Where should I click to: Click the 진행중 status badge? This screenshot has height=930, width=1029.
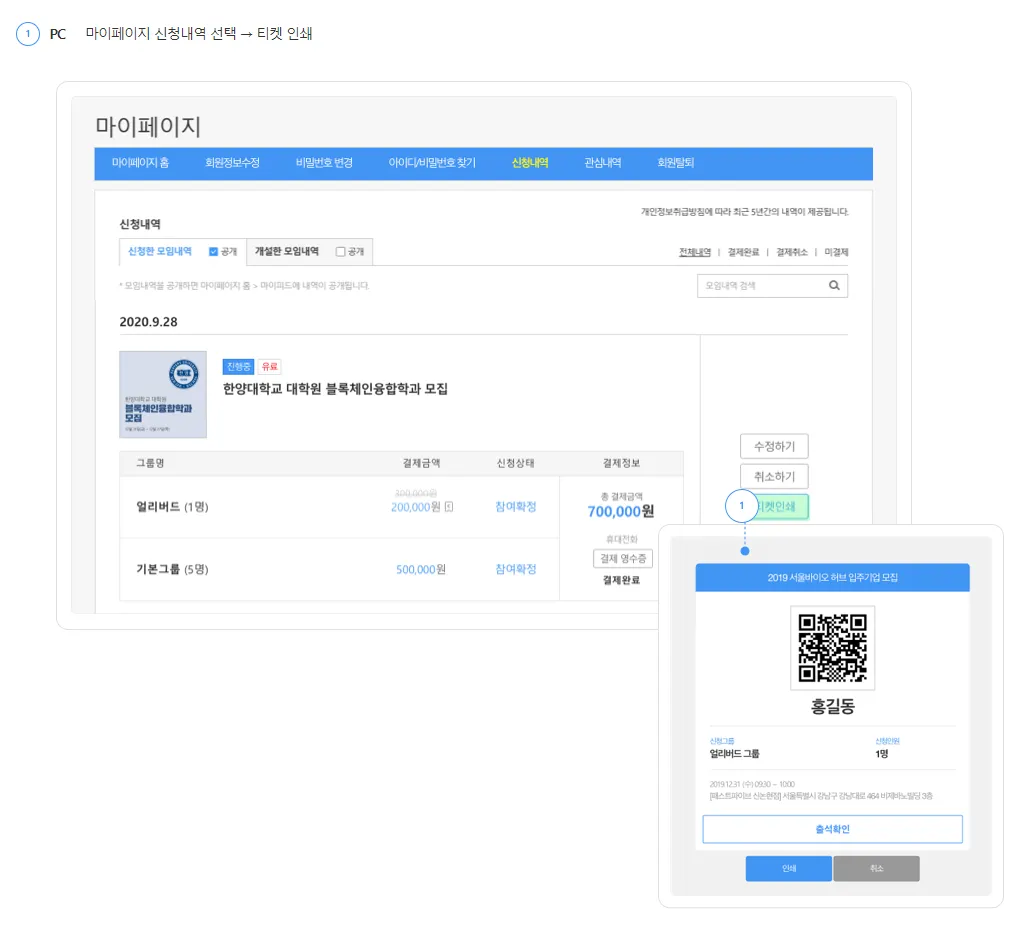[238, 366]
